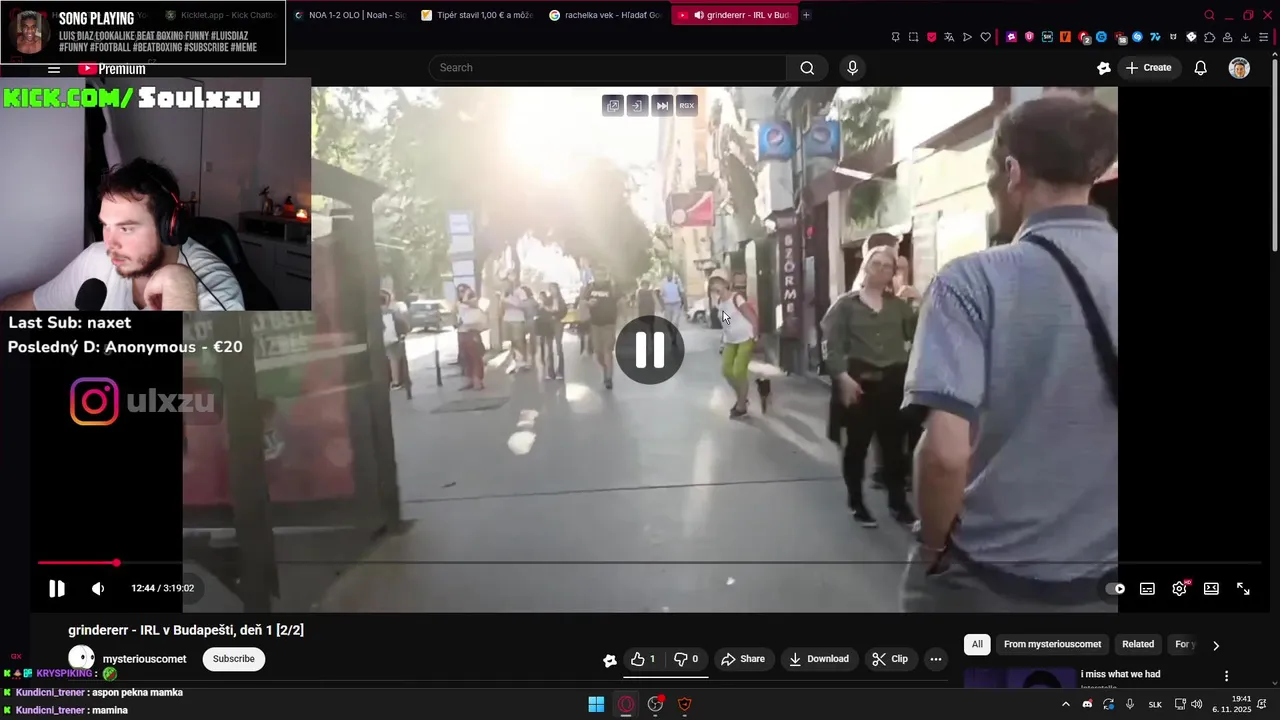Open the translate icon in browser toolbar
1280x720 pixels.
[949, 37]
